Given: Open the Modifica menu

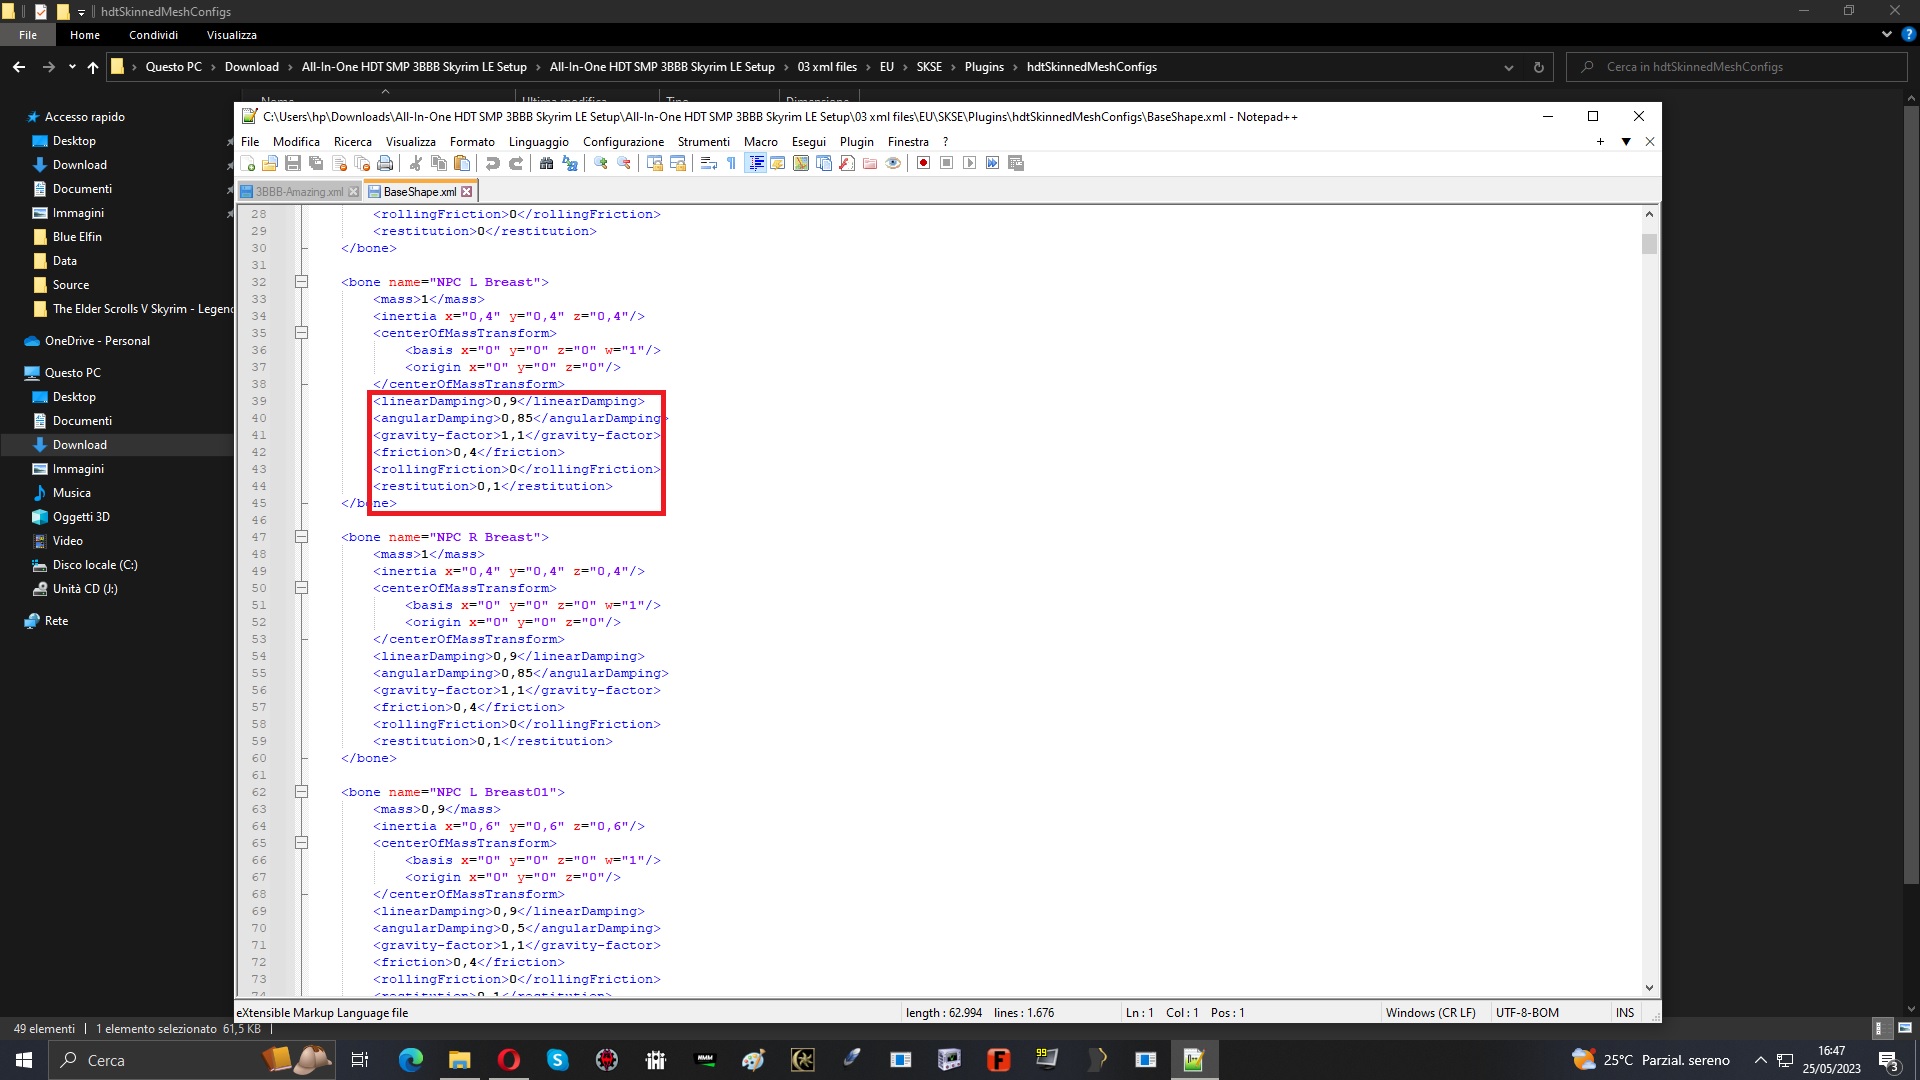Looking at the screenshot, I should point(296,142).
